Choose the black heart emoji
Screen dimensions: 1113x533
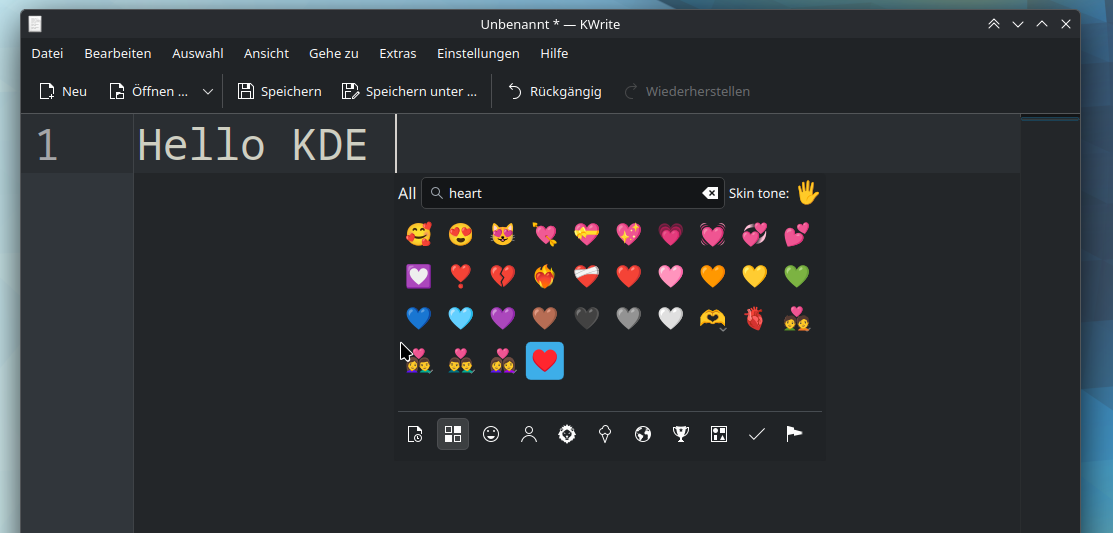[587, 319]
